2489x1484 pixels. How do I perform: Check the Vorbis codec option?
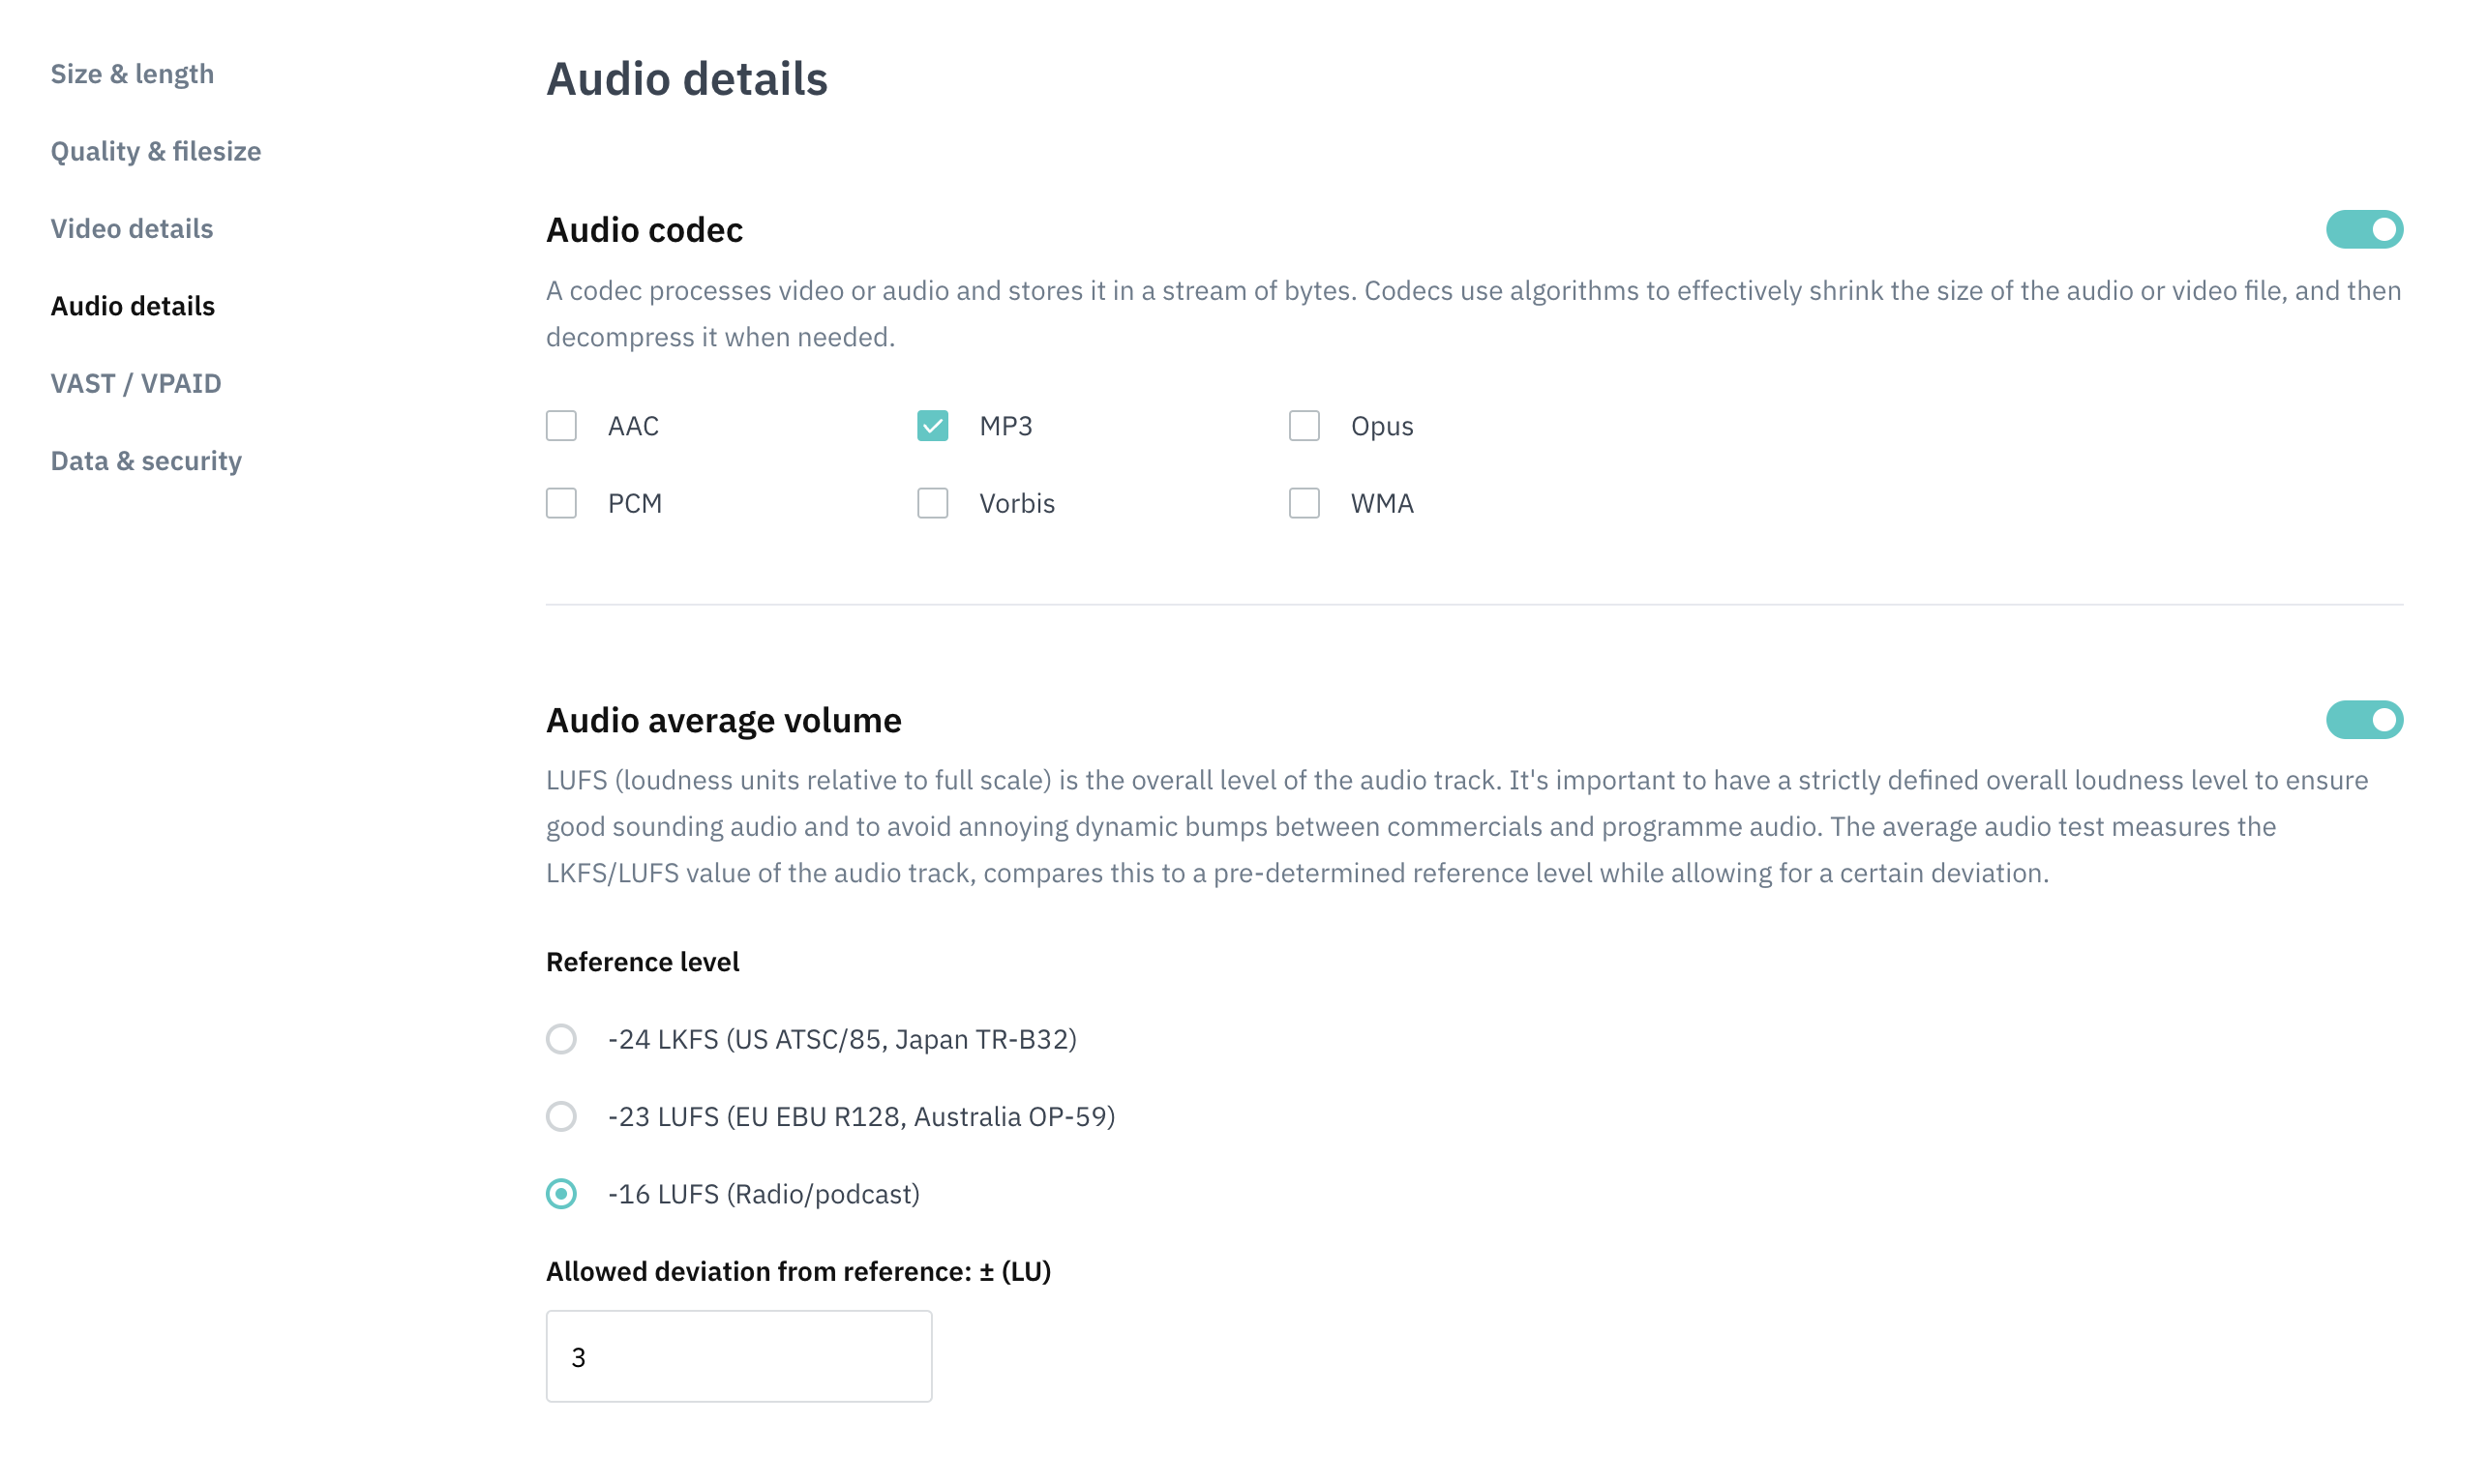pyautogui.click(x=932, y=503)
